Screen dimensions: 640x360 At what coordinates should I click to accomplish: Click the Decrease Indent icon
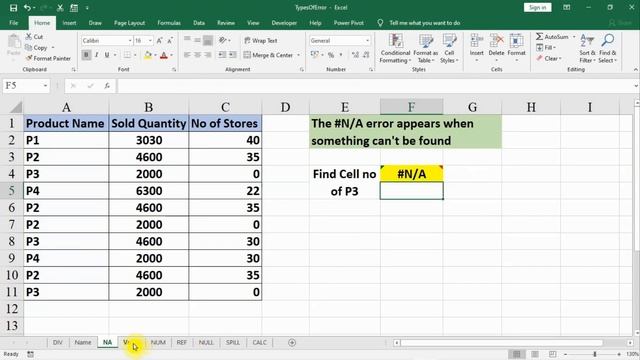(222, 55)
